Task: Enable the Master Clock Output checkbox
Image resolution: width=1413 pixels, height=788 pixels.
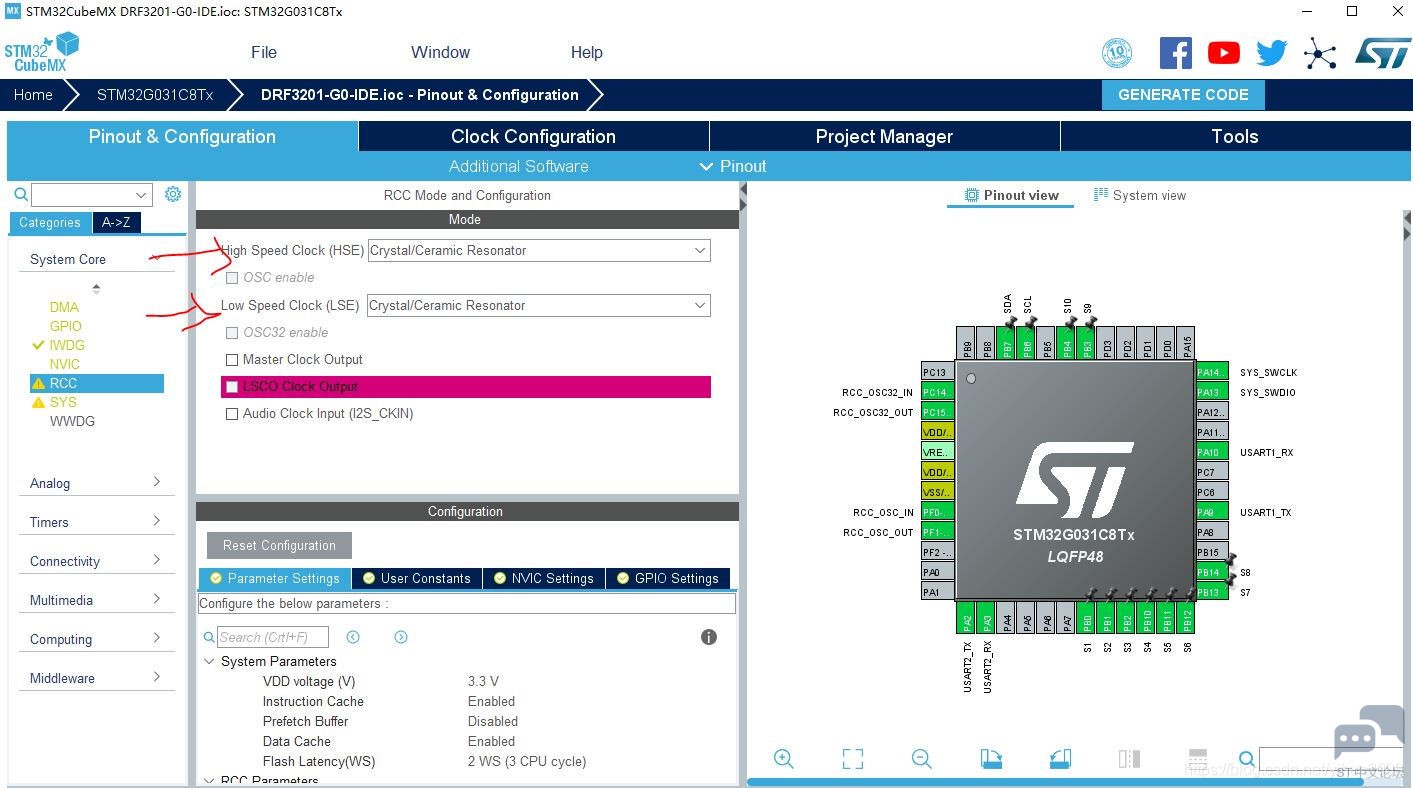Action: pyautogui.click(x=232, y=360)
